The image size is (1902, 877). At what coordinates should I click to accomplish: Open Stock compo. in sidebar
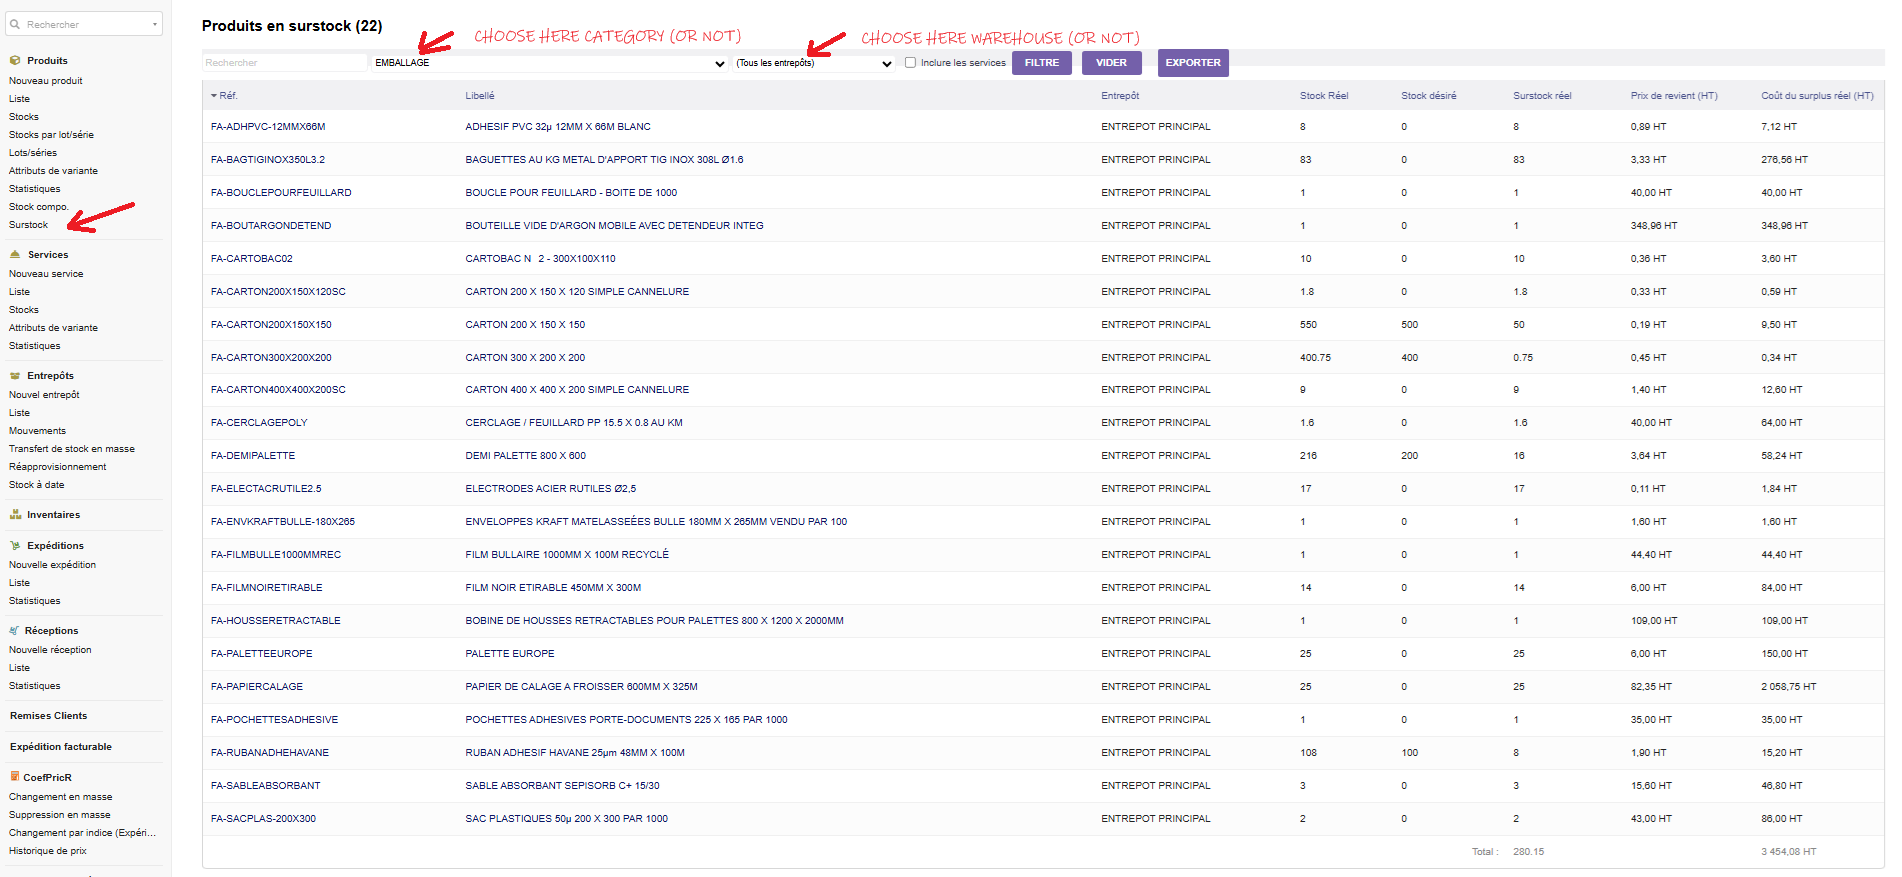pos(39,207)
